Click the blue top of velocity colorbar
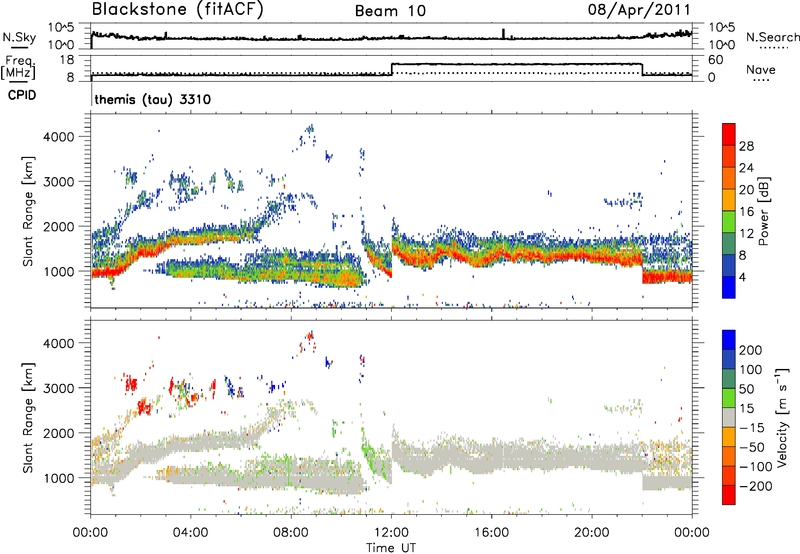Screen dimensions: 800x554 point(729,340)
